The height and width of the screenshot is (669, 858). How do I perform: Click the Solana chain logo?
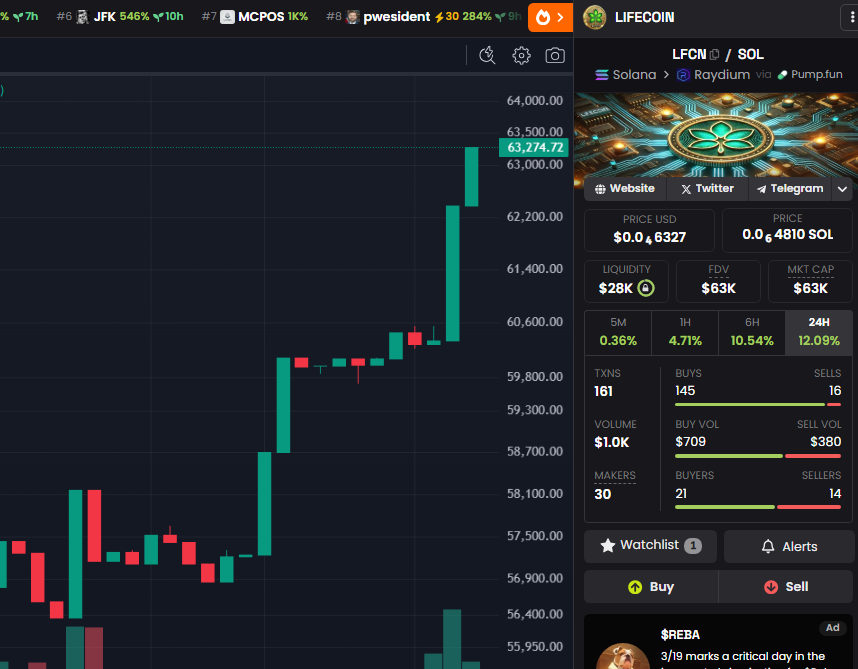602,75
